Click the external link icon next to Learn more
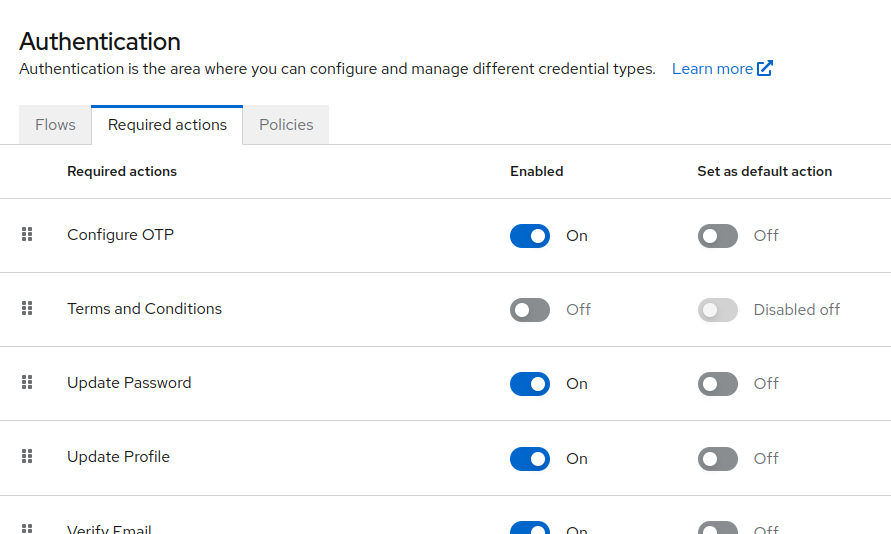The image size is (891, 534). 765,69
